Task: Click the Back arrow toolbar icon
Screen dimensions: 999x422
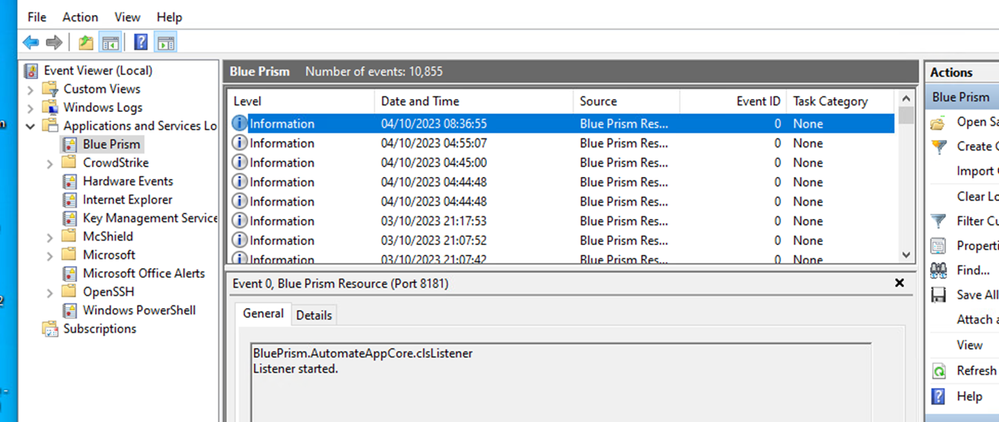Action: pyautogui.click(x=31, y=42)
